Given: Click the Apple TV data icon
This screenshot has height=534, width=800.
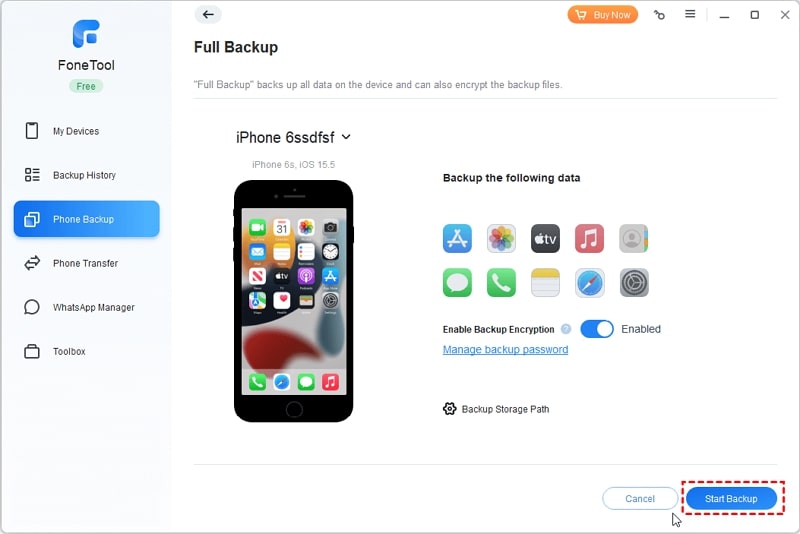Looking at the screenshot, I should pos(545,238).
